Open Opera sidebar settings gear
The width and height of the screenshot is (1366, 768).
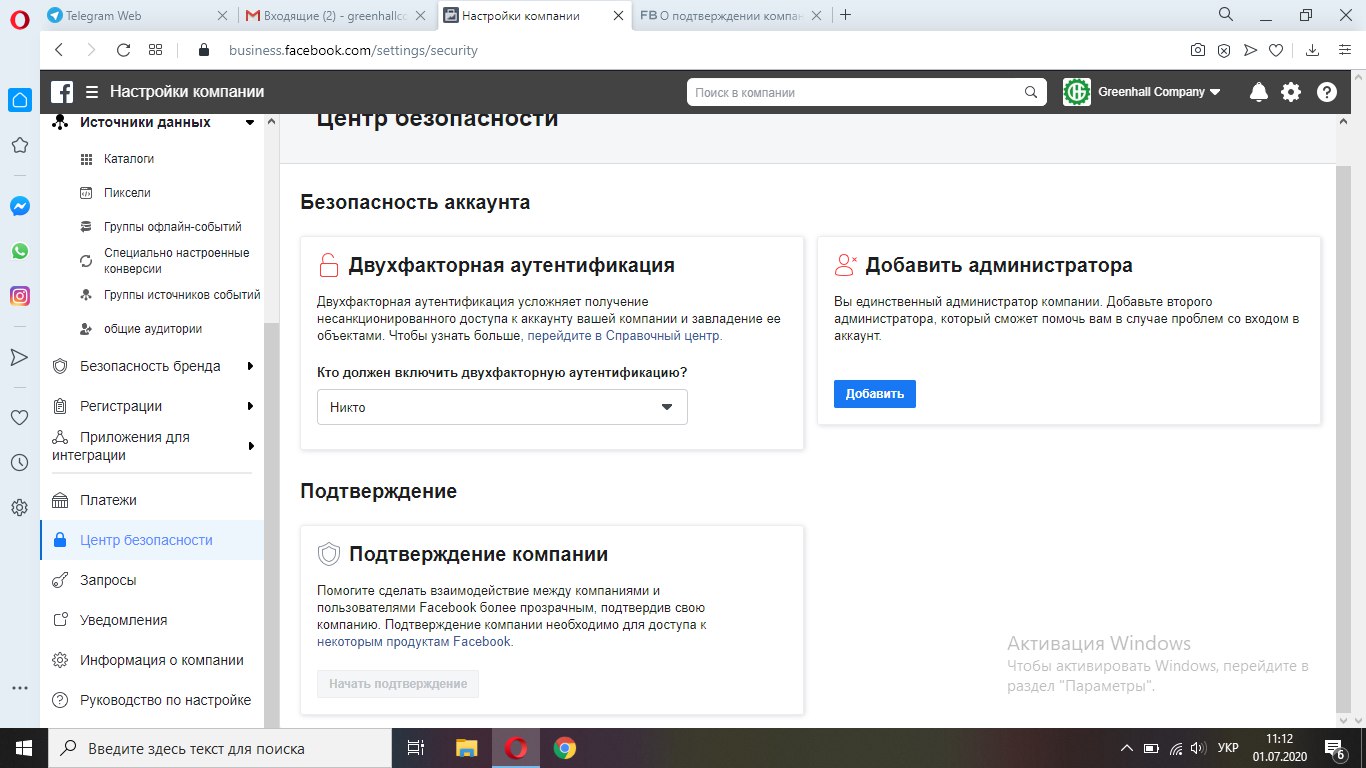point(19,508)
